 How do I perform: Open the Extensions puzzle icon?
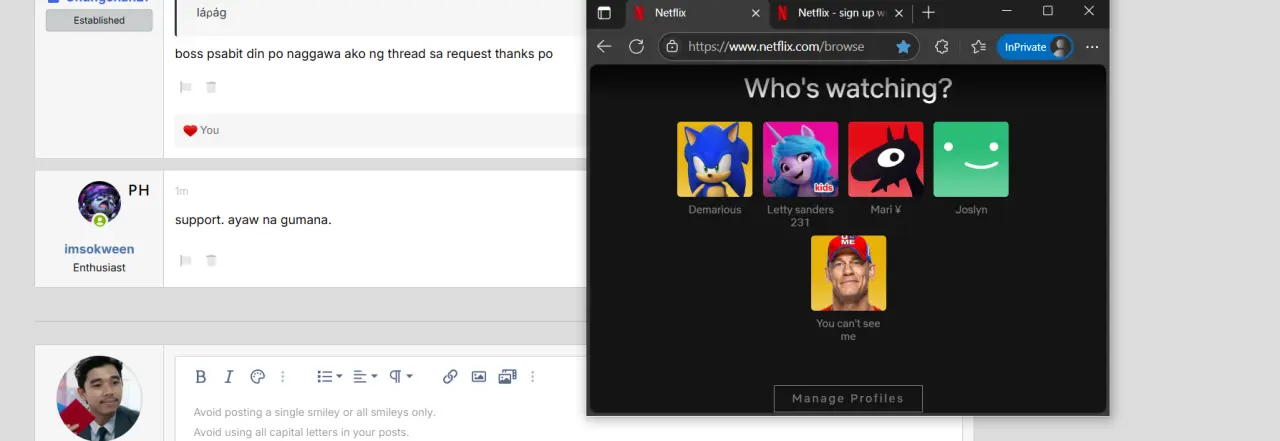[x=941, y=46]
